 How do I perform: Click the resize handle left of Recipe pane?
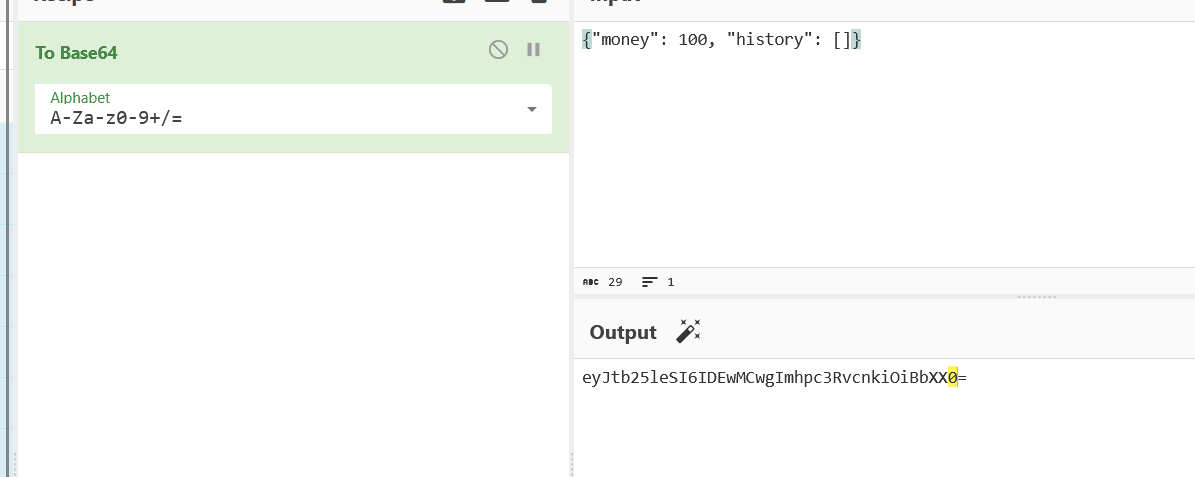tap(14, 463)
